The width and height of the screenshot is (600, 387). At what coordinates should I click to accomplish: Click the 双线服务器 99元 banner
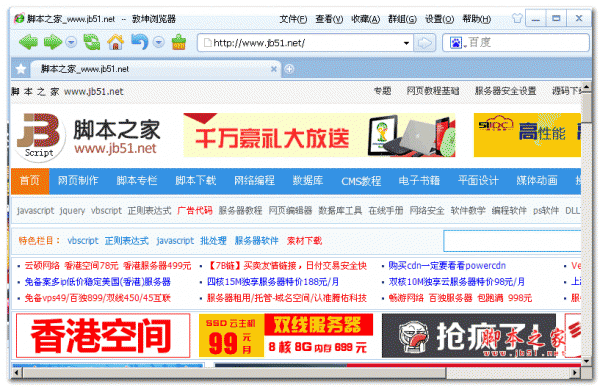pyautogui.click(x=286, y=336)
